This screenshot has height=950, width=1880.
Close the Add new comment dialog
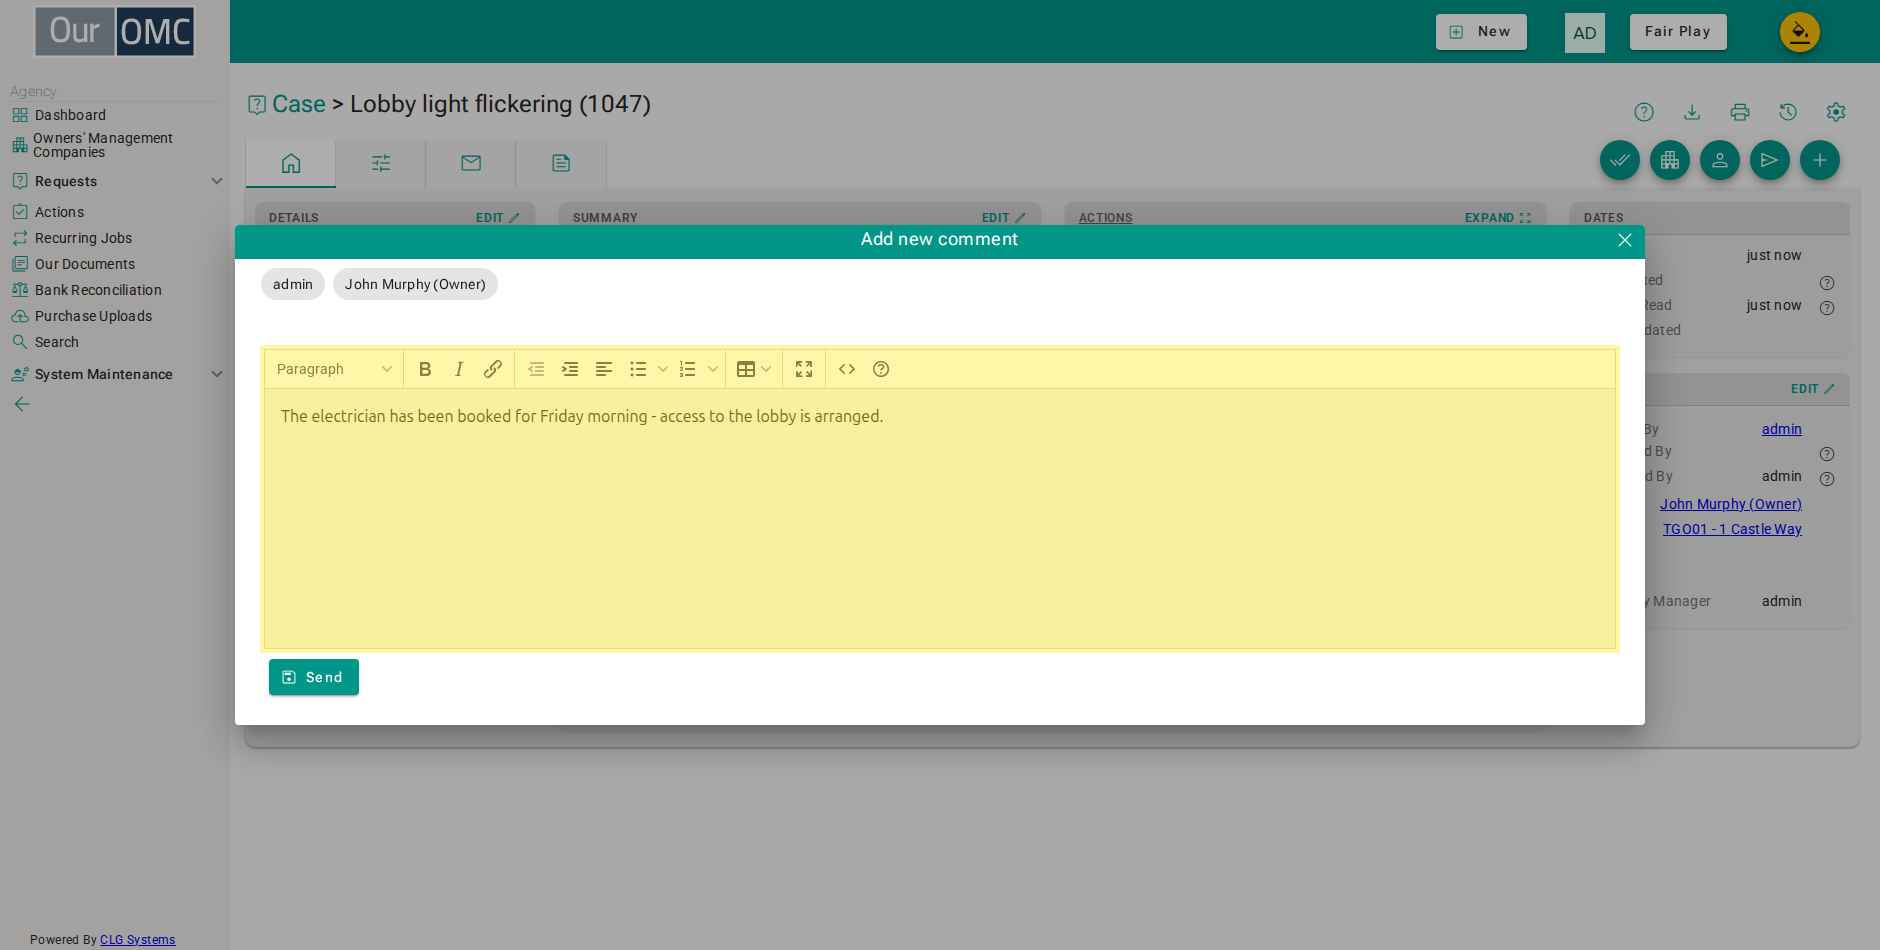(x=1625, y=240)
